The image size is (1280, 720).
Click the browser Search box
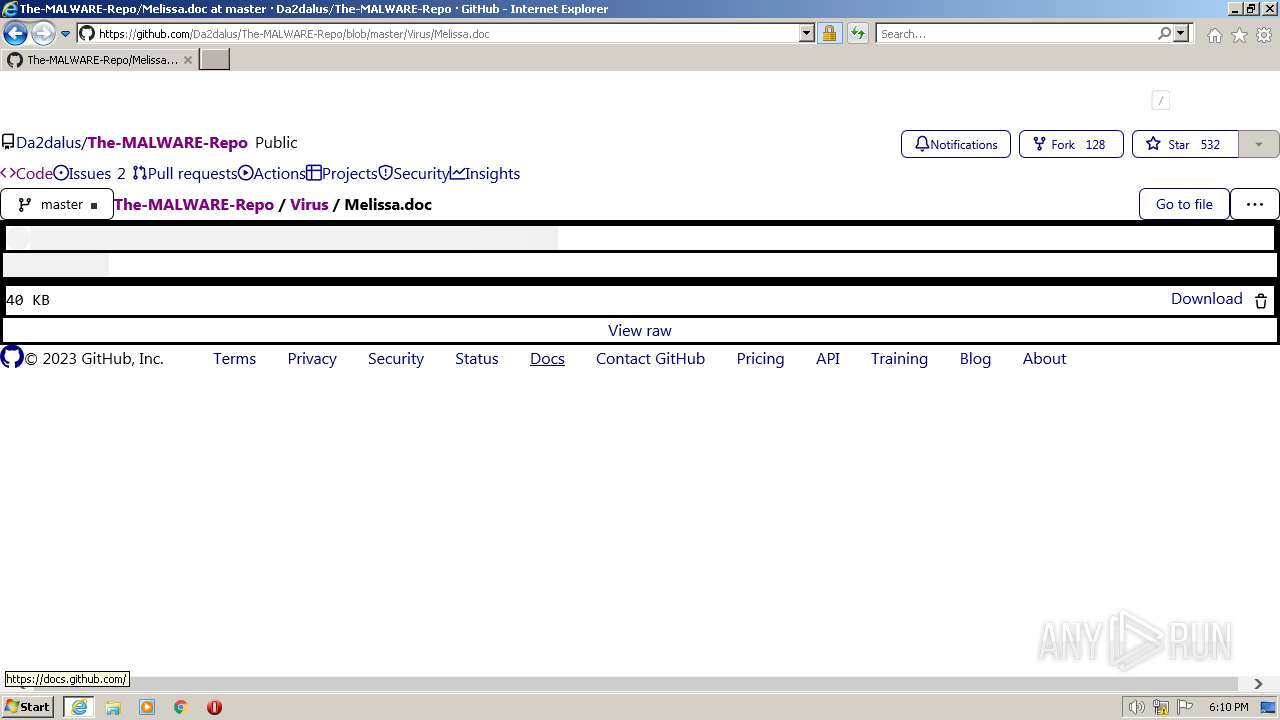(x=1016, y=34)
